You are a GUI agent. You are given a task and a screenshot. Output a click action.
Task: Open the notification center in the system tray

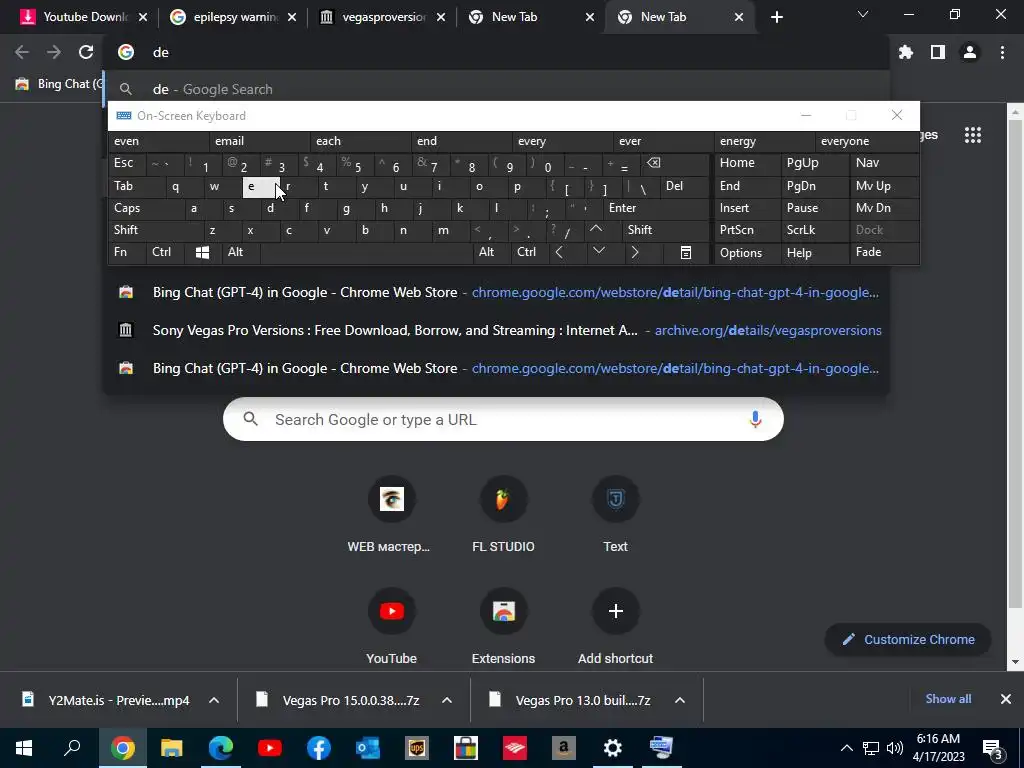(x=993, y=748)
